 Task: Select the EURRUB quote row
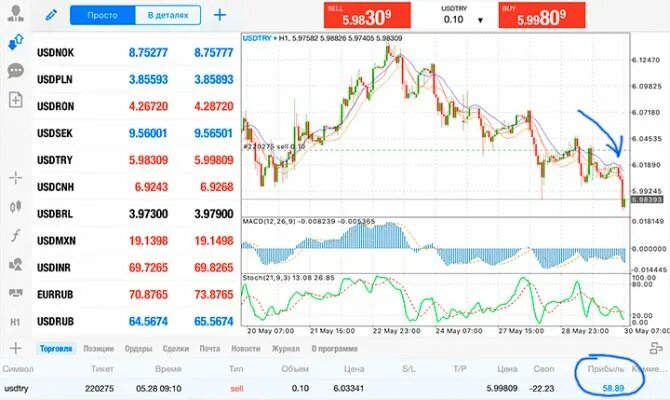135,295
